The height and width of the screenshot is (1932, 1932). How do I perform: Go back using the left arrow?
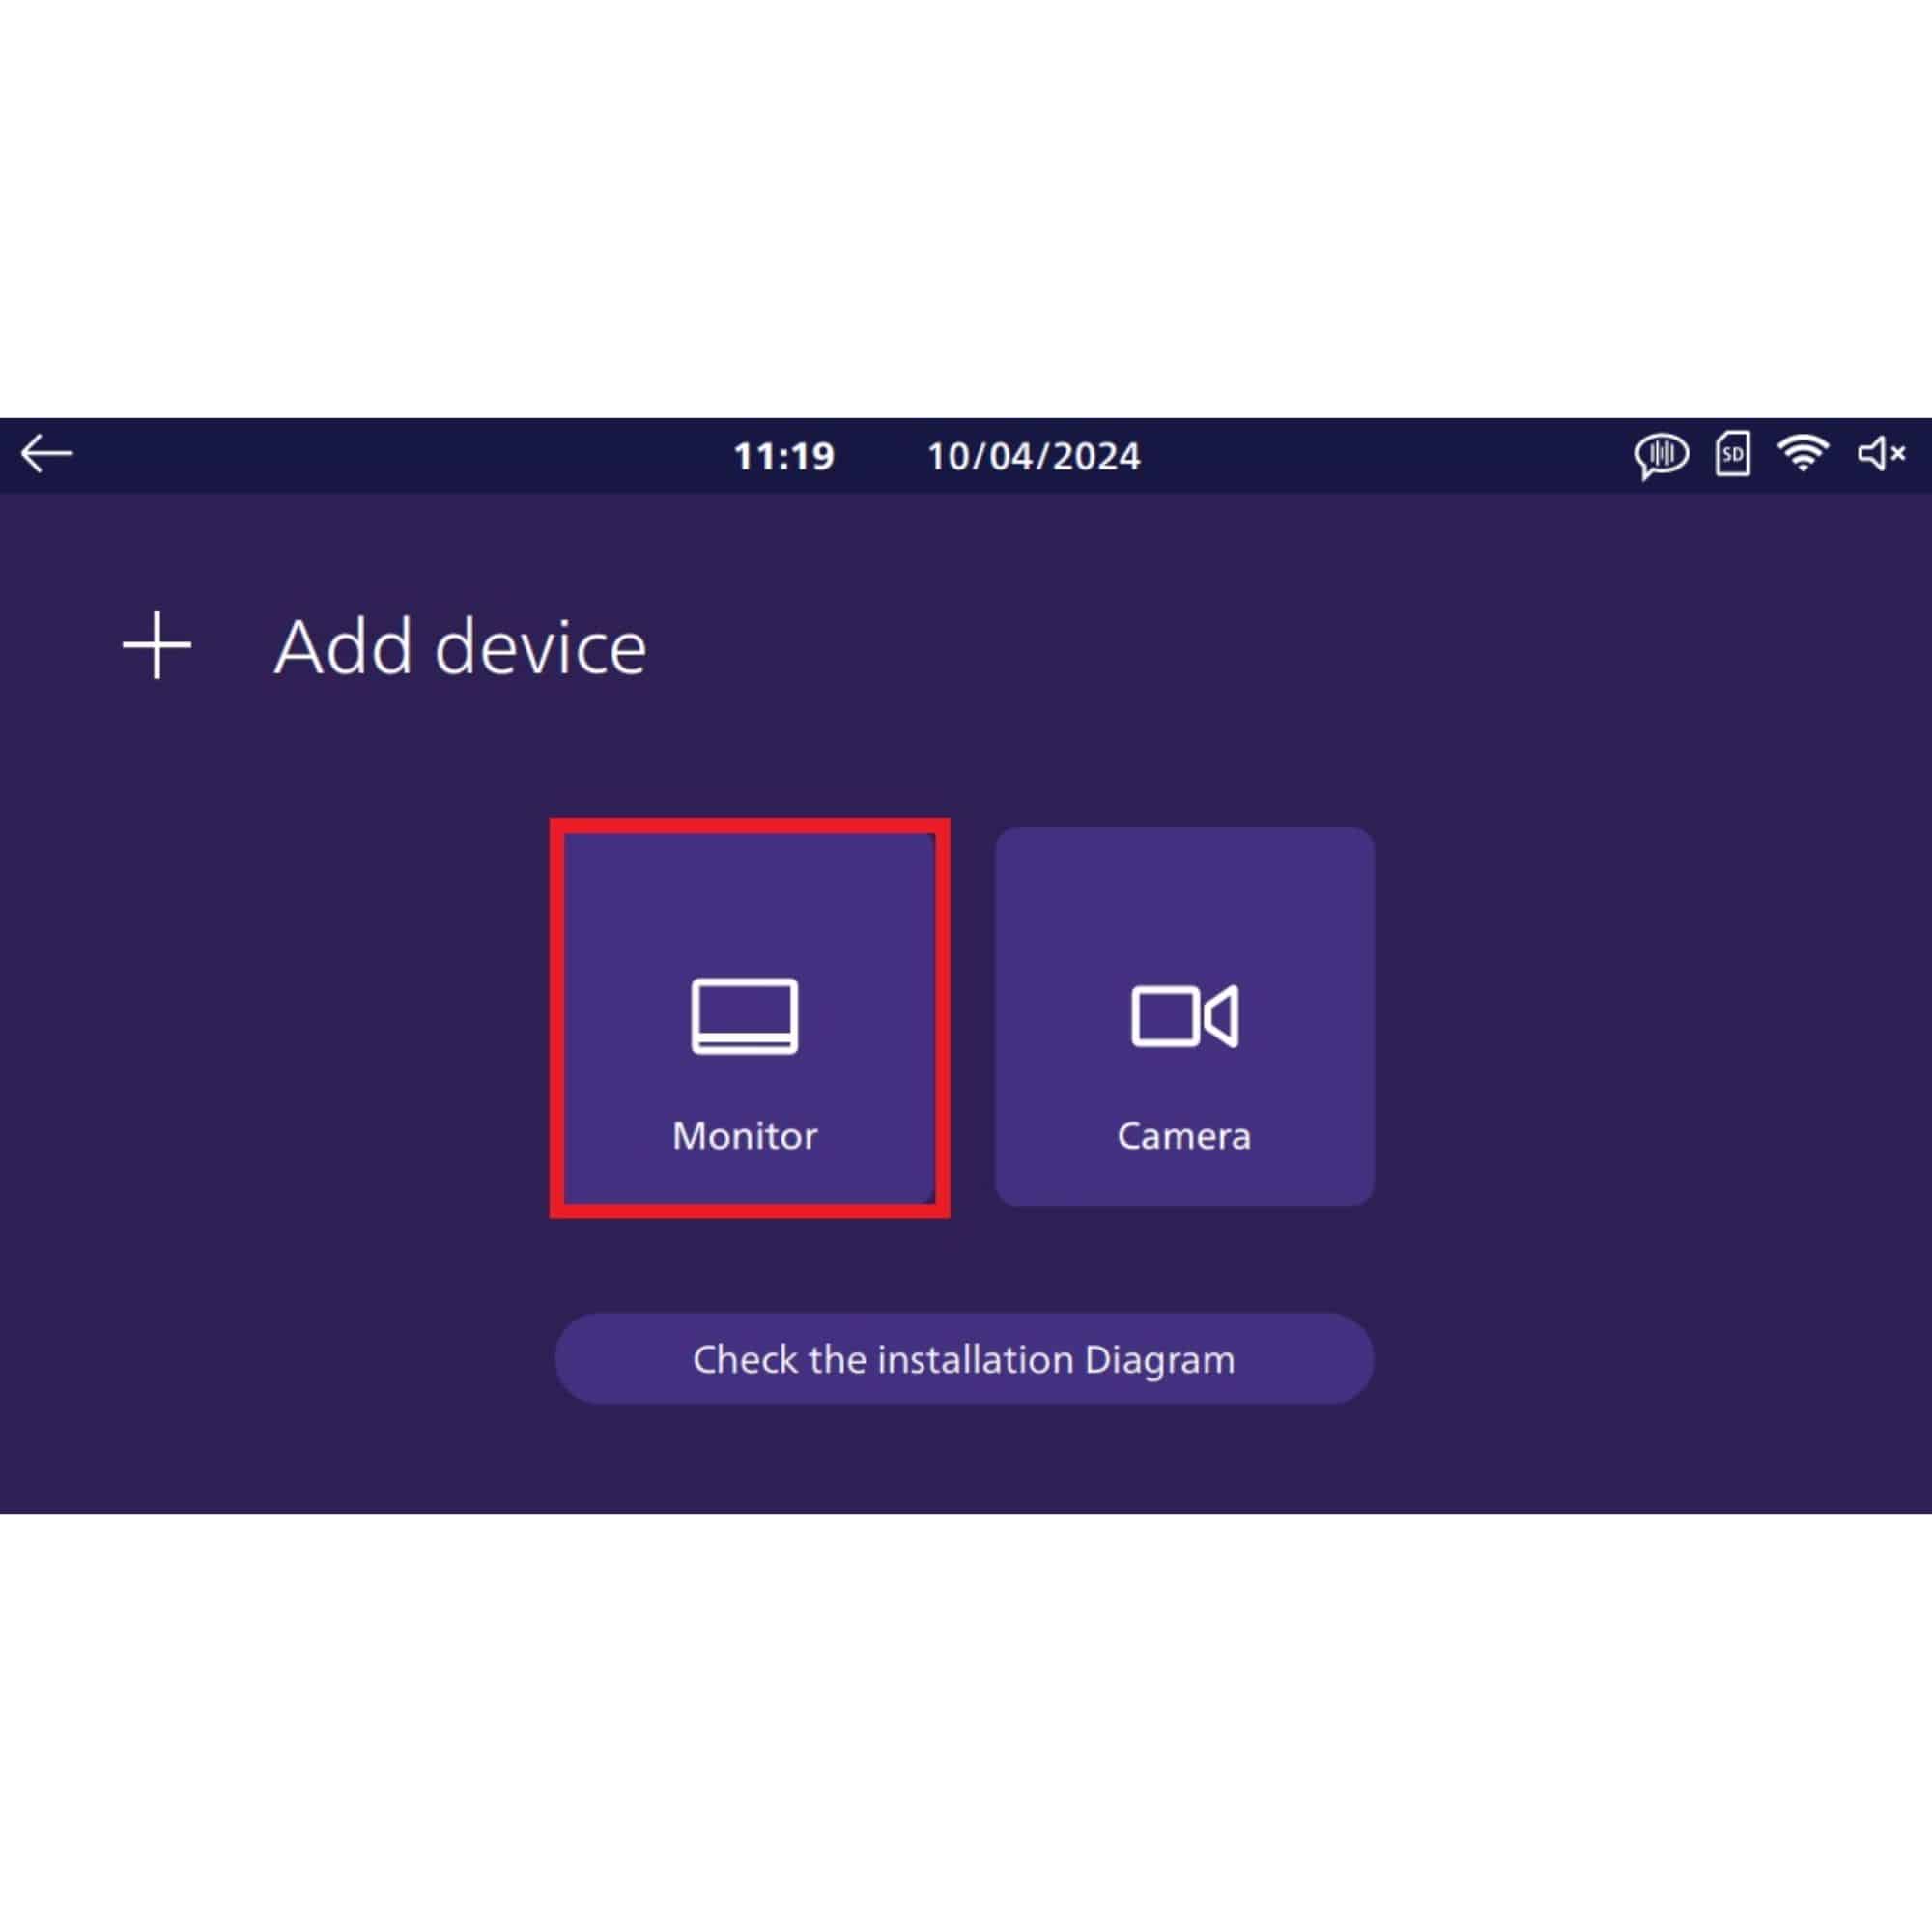46,454
